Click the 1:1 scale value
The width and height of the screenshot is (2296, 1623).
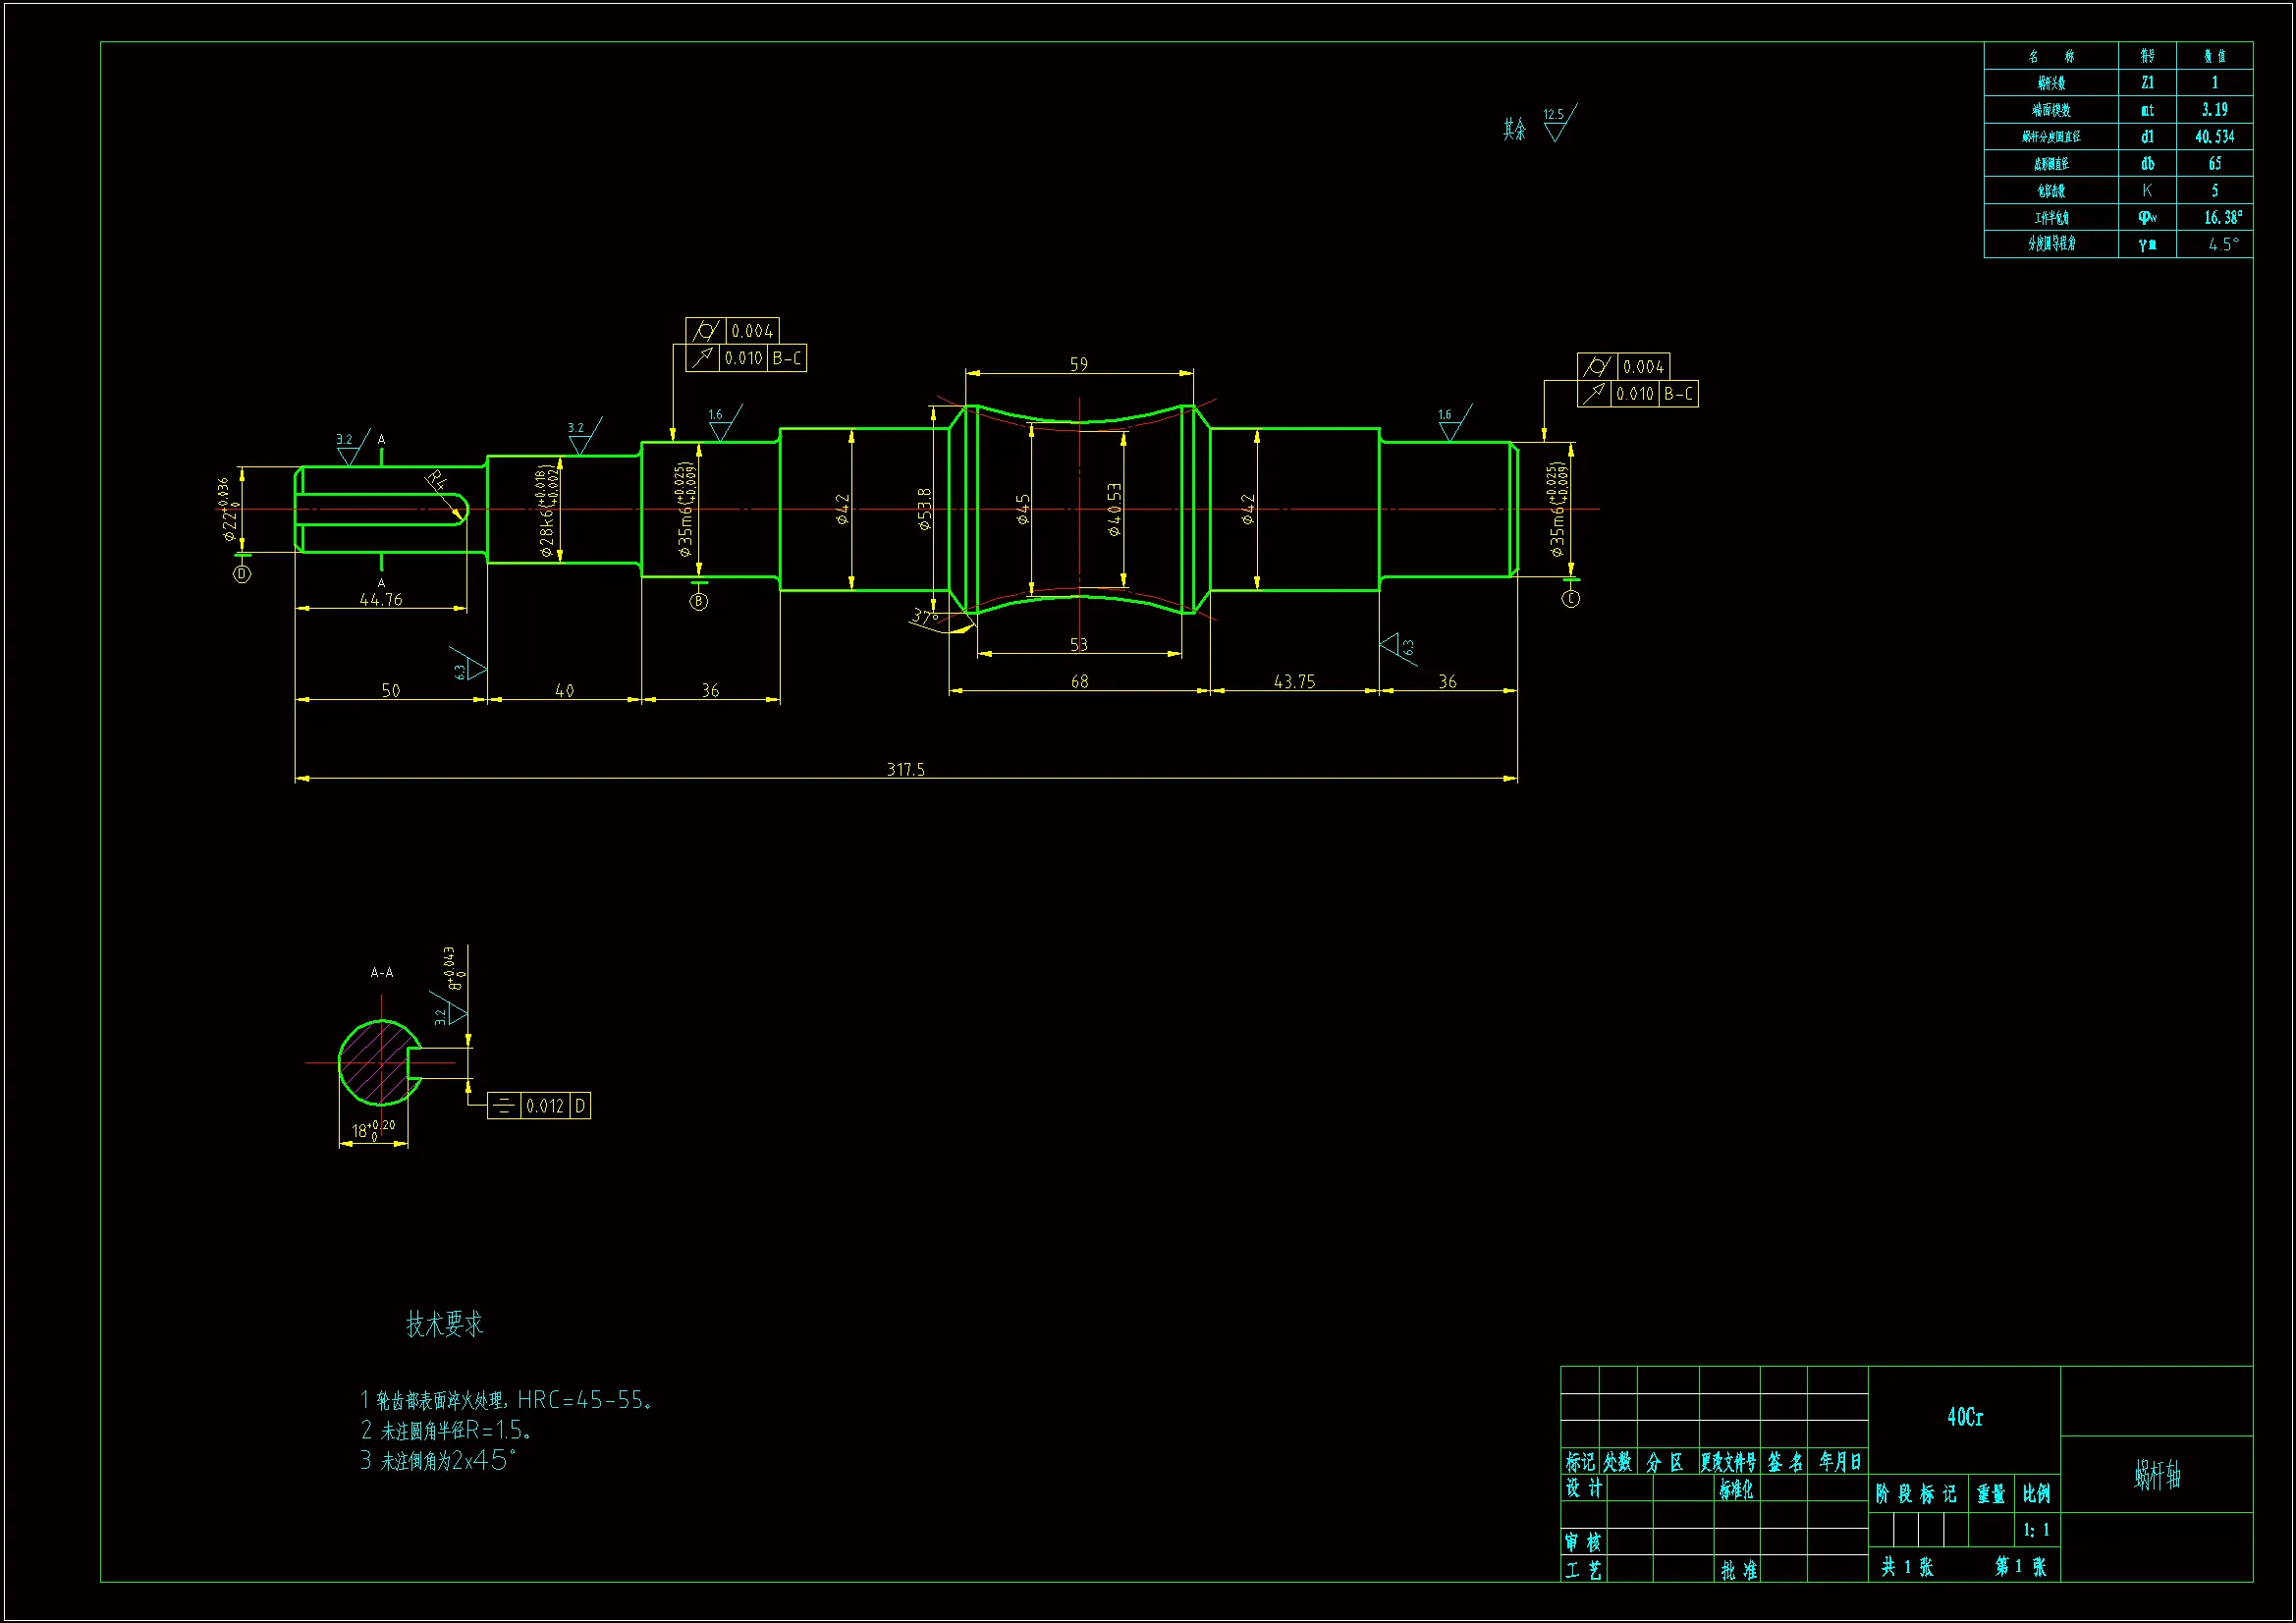pyautogui.click(x=2036, y=1530)
